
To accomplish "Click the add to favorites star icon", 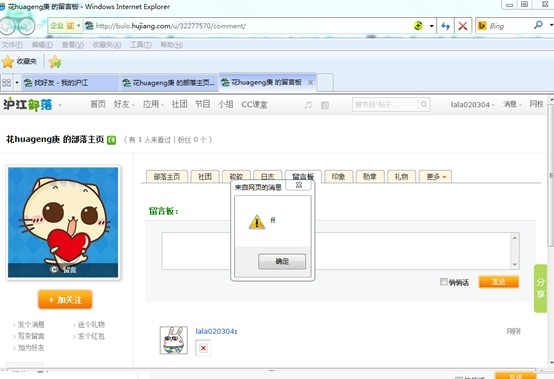I will 55,62.
